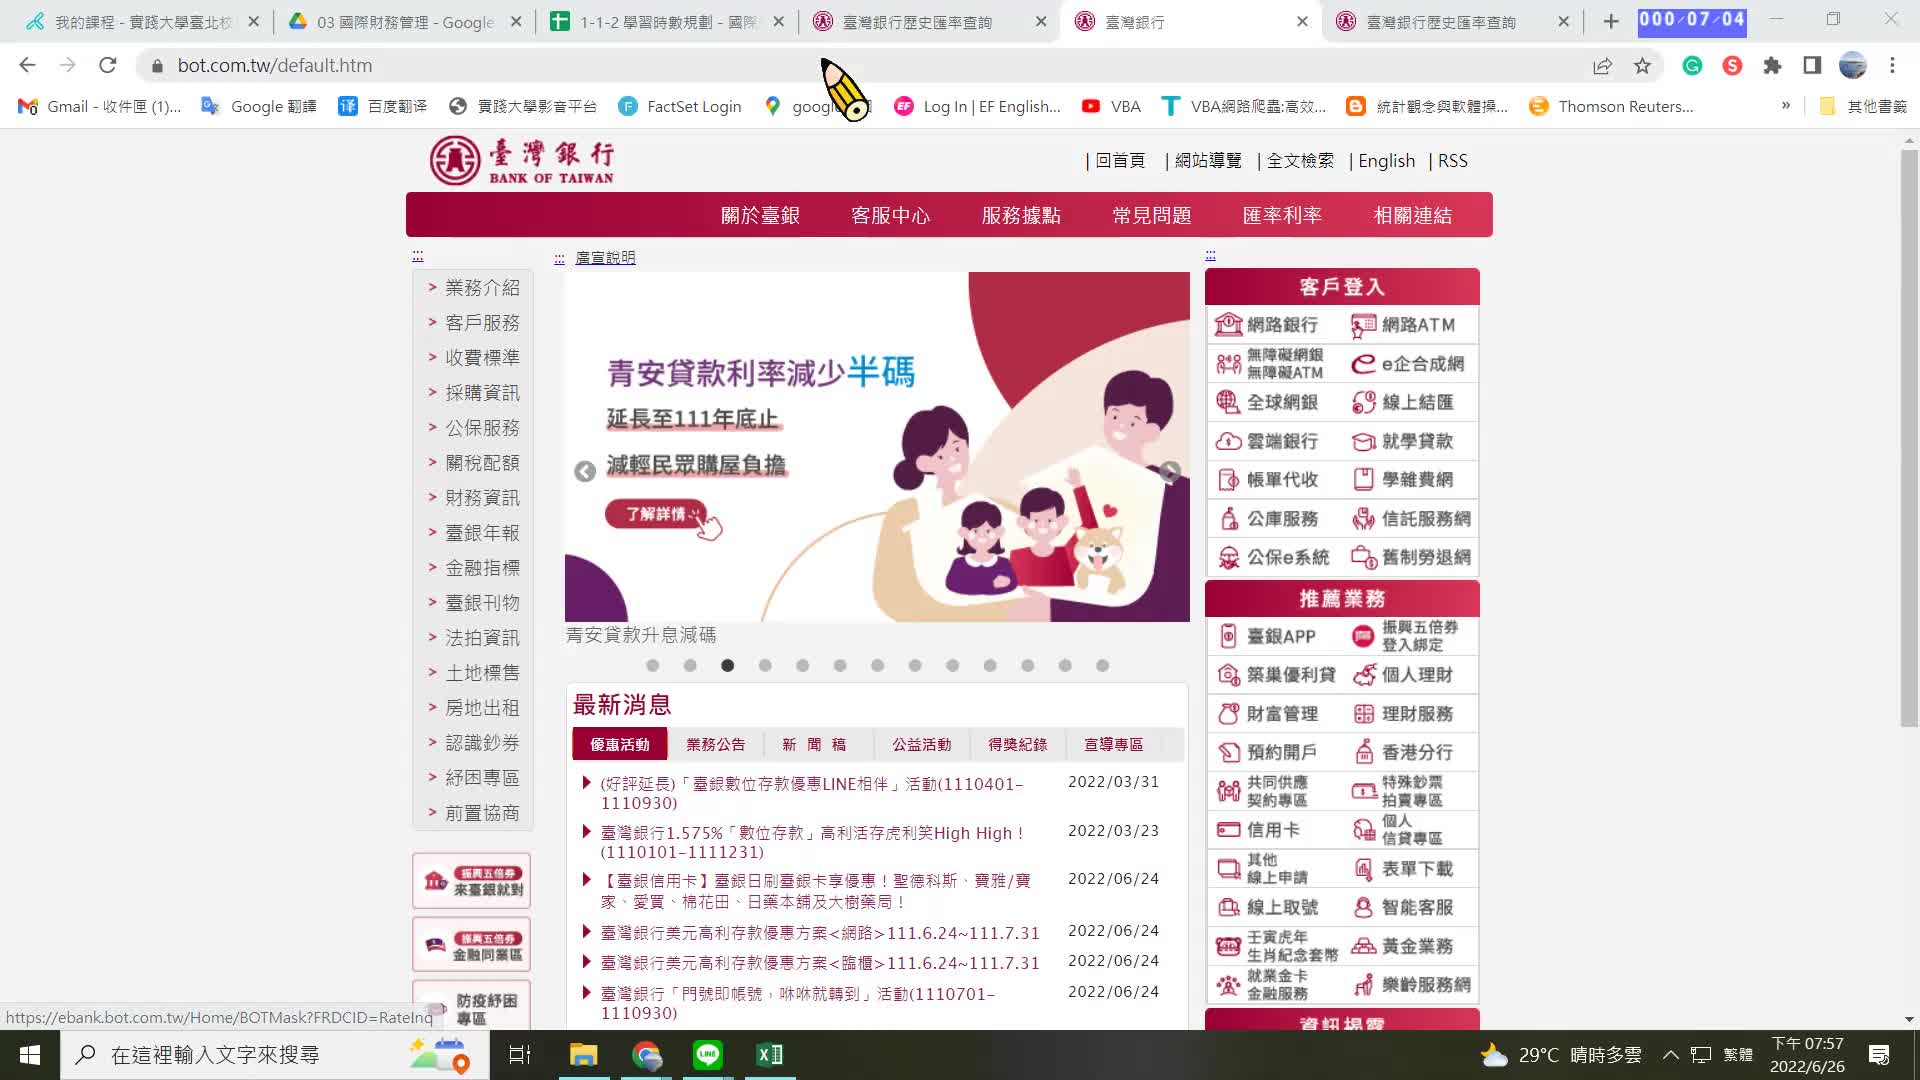The image size is (1920, 1080).
Task: Open the 學雜費網 icon
Action: [1363, 480]
